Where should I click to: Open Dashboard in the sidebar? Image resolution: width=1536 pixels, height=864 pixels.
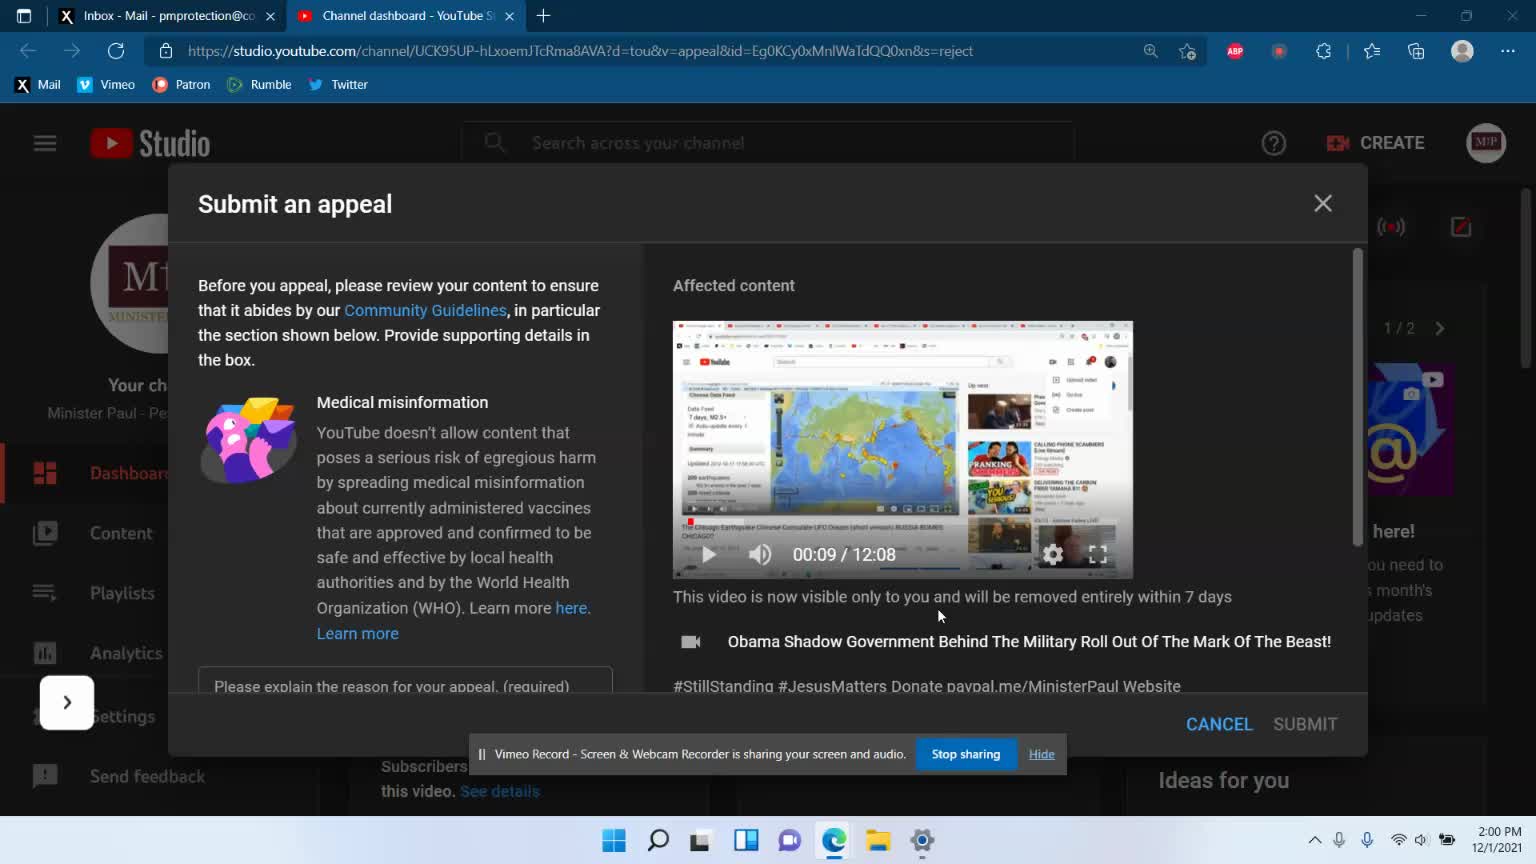coord(100,473)
